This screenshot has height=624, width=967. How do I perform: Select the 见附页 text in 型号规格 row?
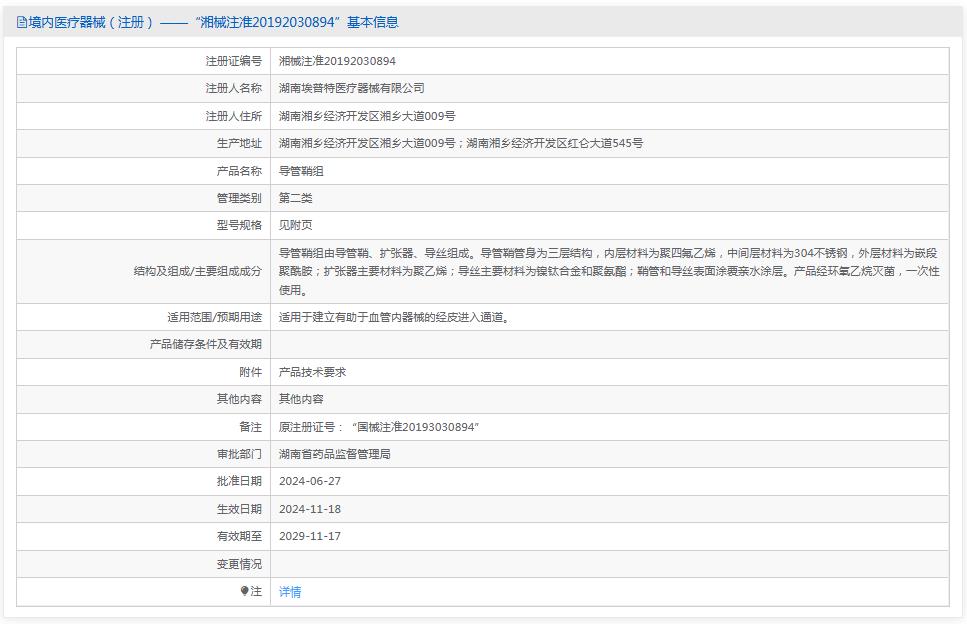point(294,225)
